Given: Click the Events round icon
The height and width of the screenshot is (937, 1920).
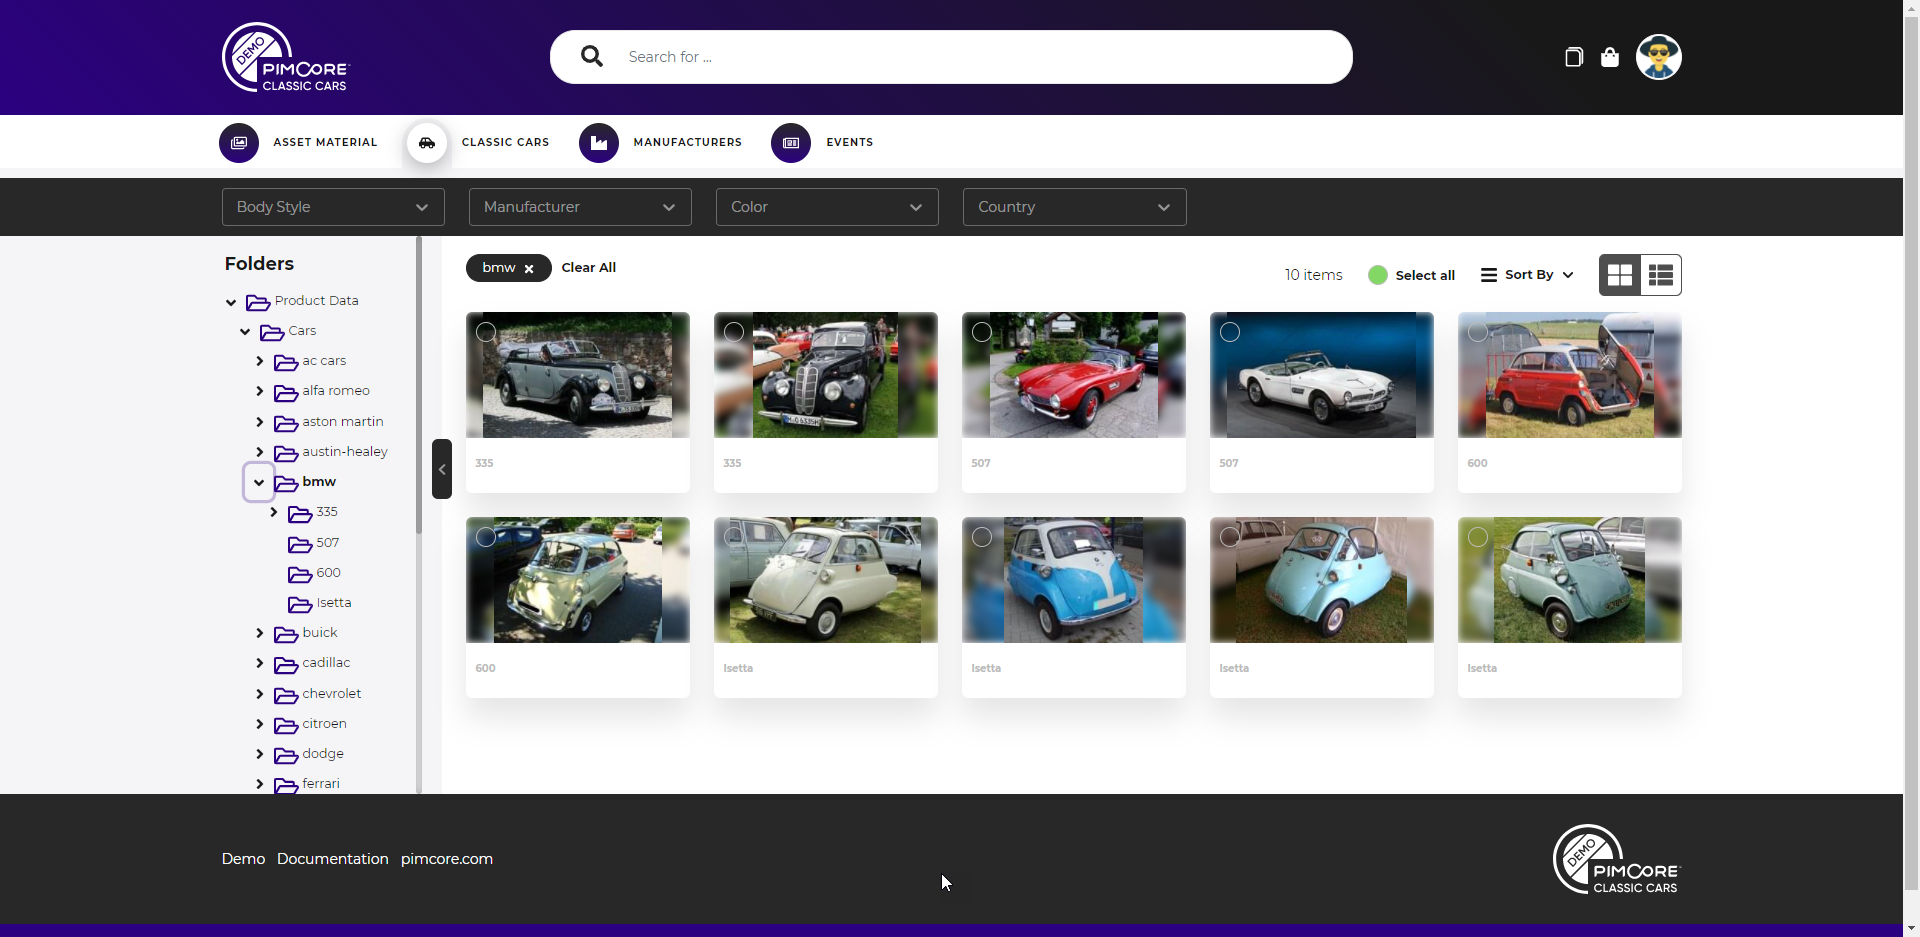Looking at the screenshot, I should click(791, 143).
